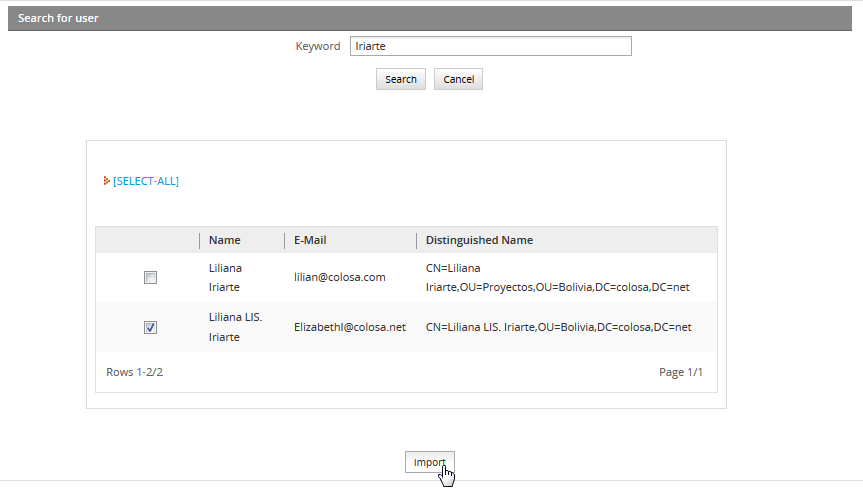Focus the Keyword input field
This screenshot has height=495, width=863.
(490, 46)
